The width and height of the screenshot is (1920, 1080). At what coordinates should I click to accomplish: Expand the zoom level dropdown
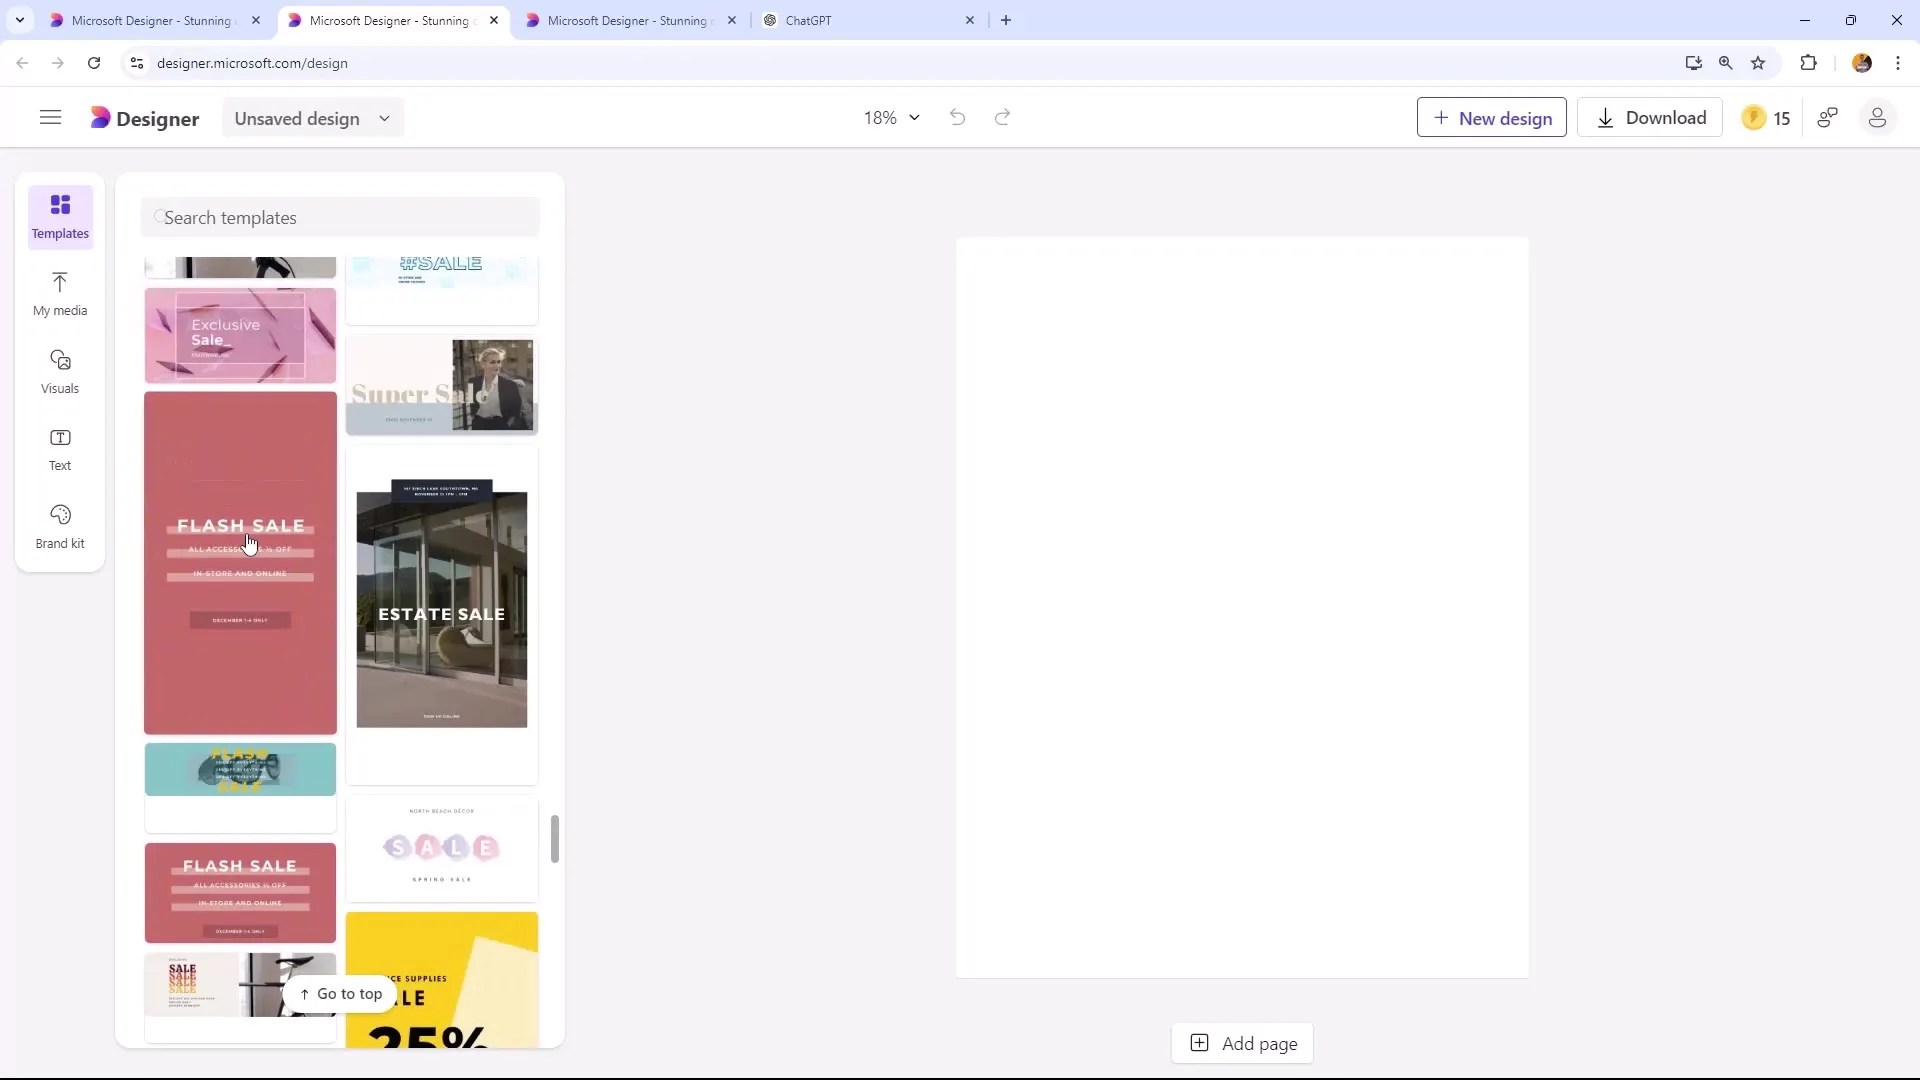click(x=914, y=117)
